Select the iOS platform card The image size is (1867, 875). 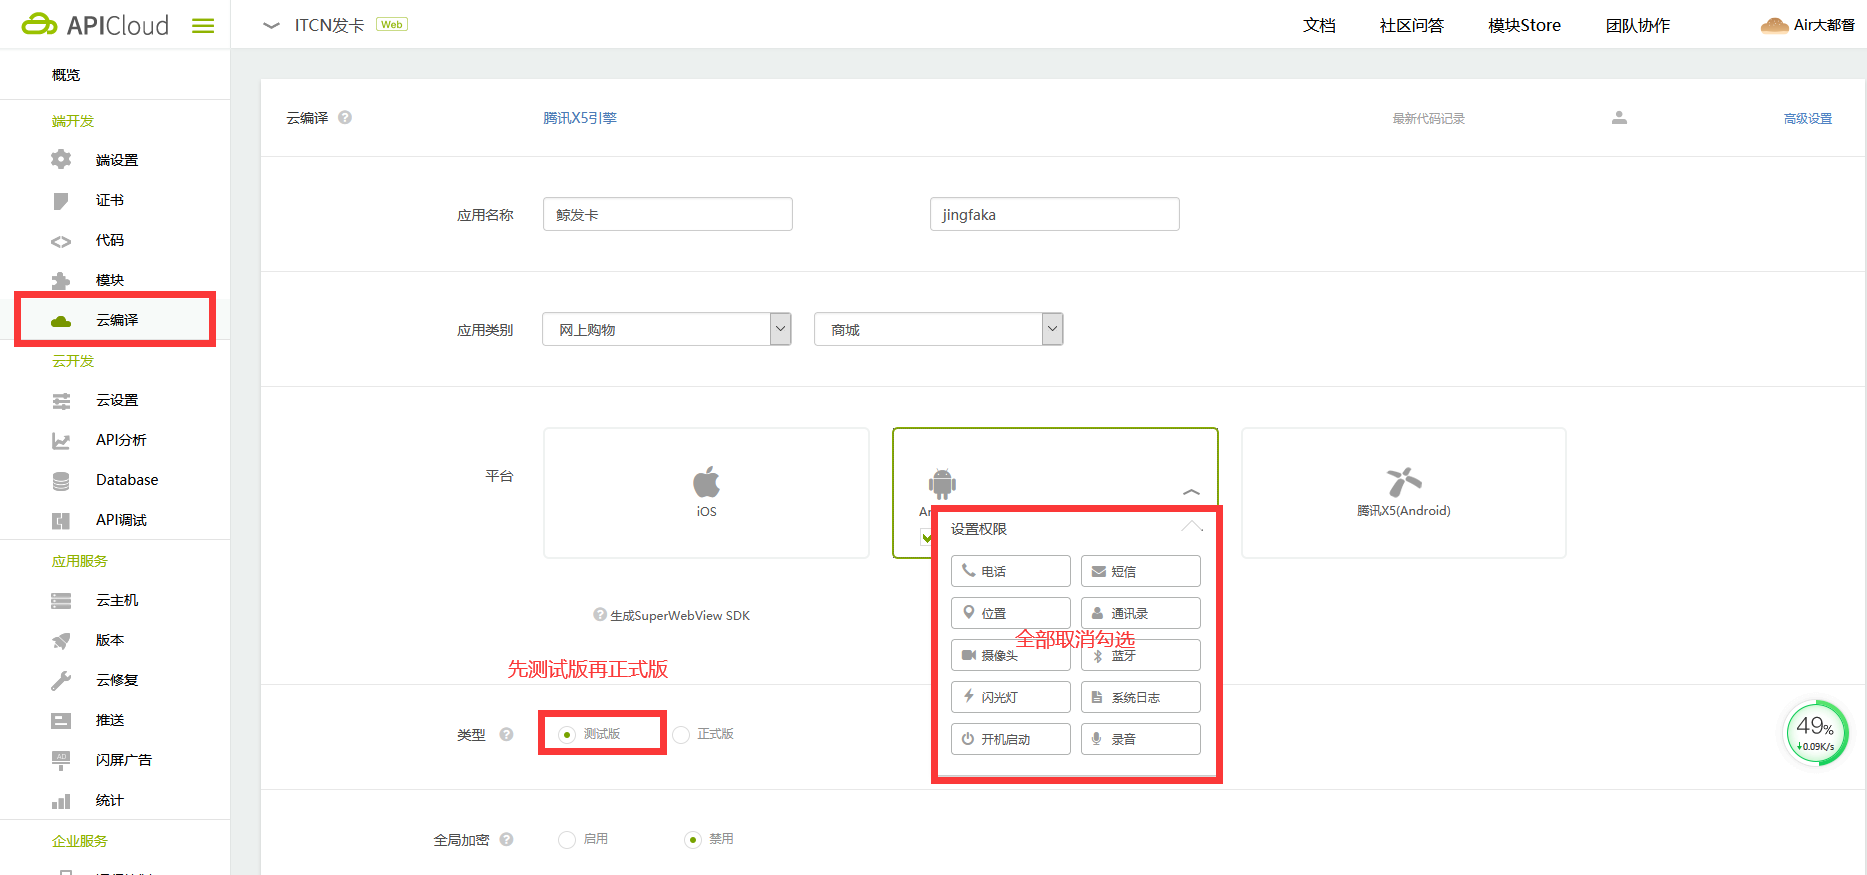[706, 492]
